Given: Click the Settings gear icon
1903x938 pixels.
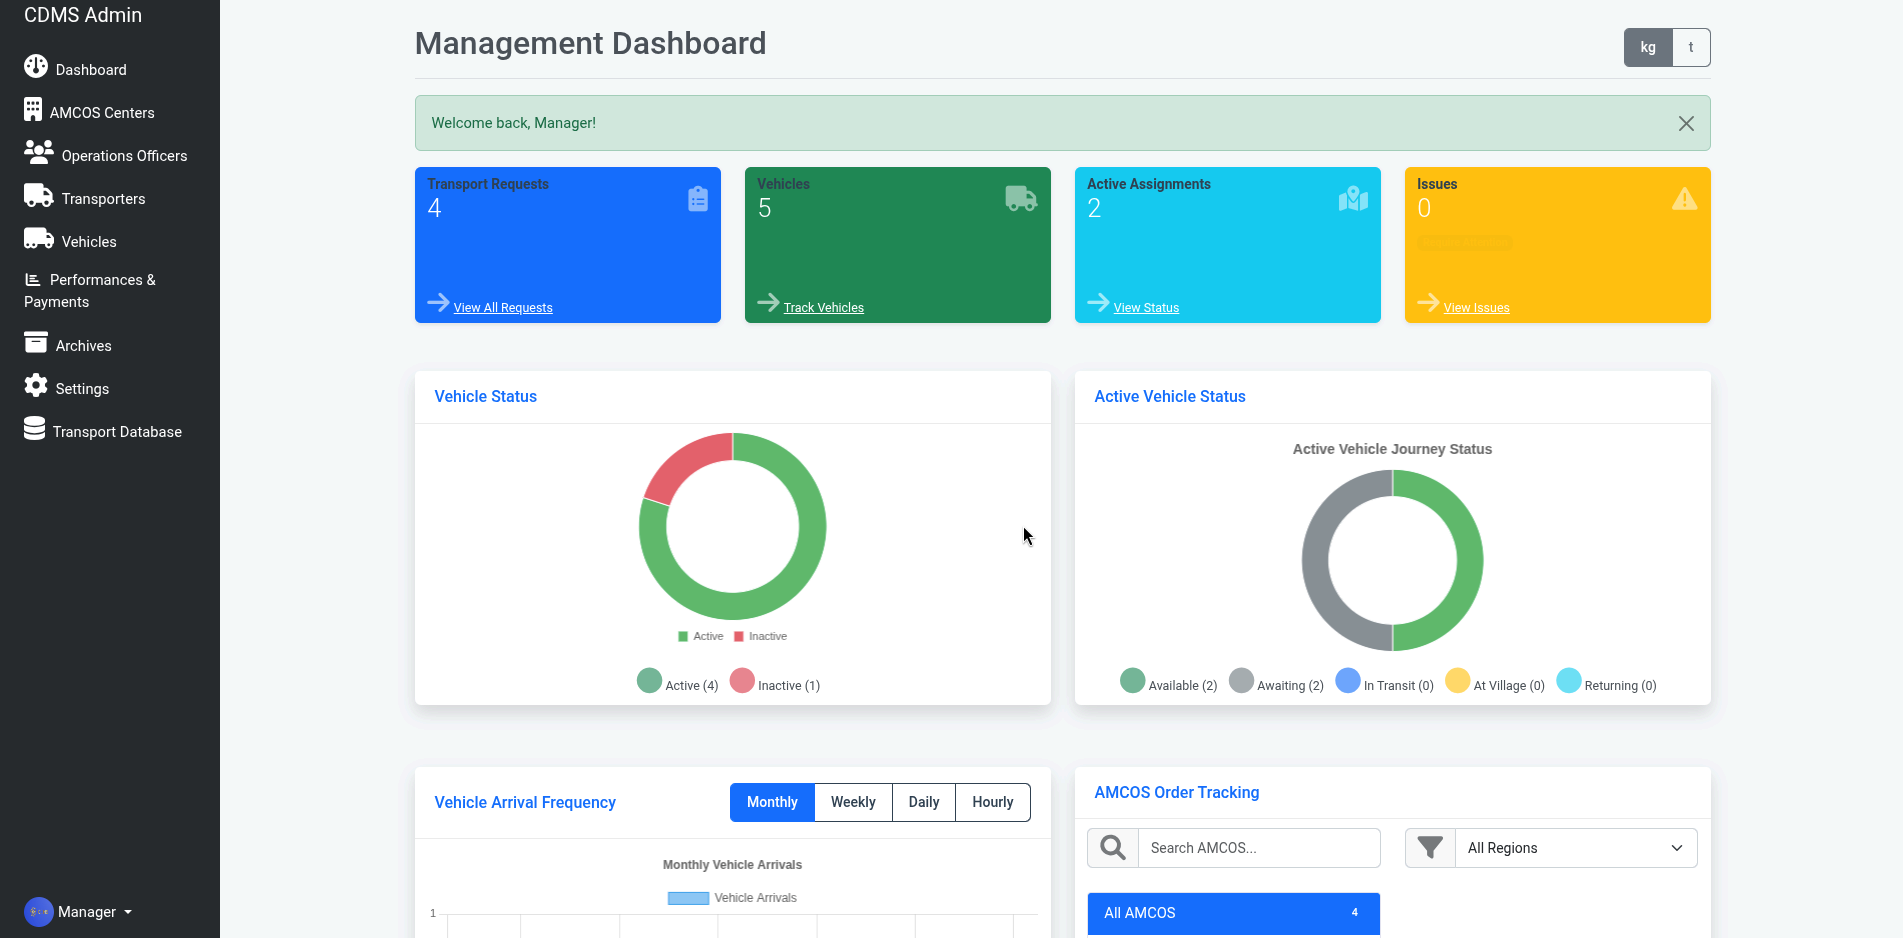Looking at the screenshot, I should click(36, 385).
